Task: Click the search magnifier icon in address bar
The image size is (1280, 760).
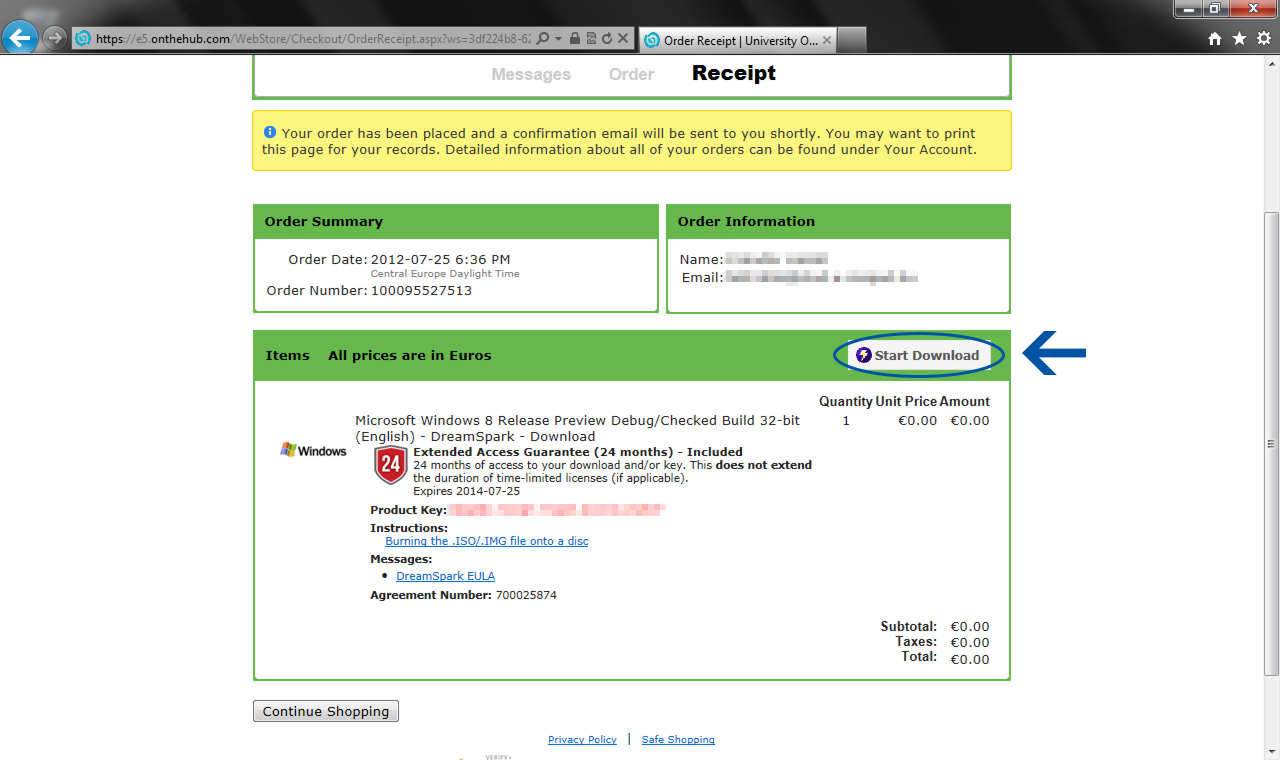Action: click(542, 39)
